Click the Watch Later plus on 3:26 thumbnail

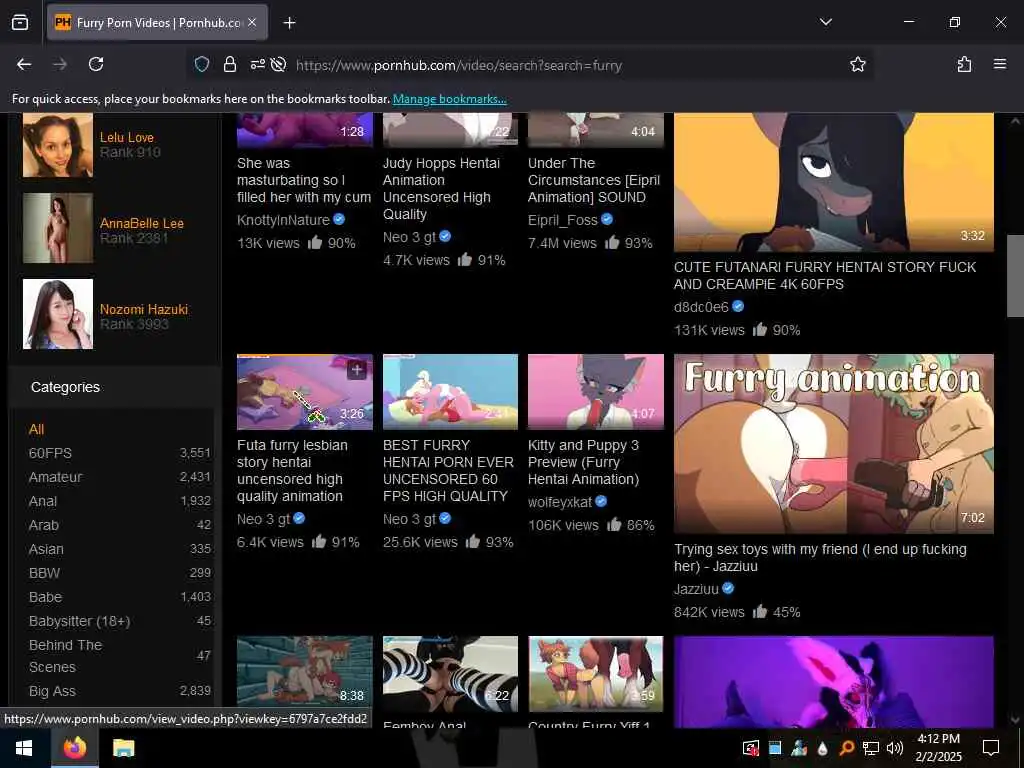[x=357, y=370]
